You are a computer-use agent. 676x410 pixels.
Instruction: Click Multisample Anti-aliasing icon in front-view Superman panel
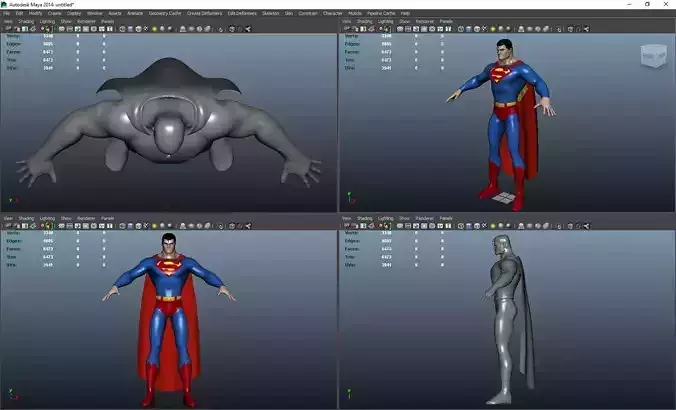[199, 225]
